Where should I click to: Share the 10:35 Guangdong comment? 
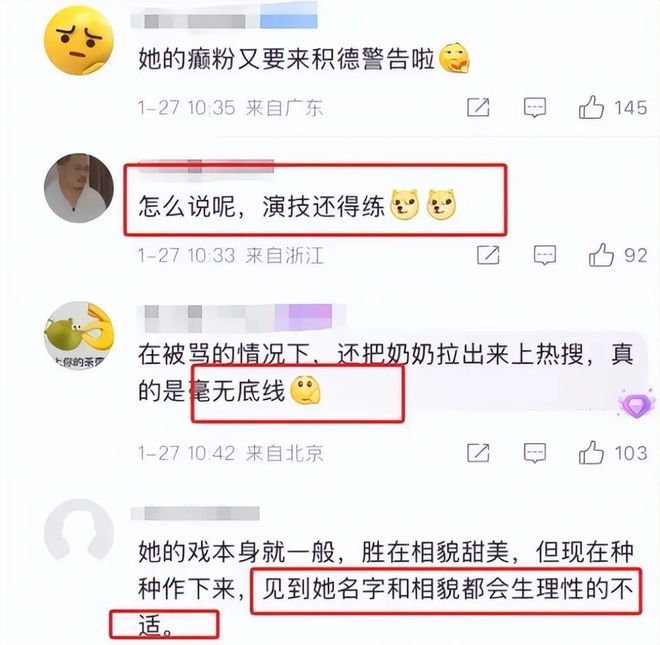click(478, 107)
